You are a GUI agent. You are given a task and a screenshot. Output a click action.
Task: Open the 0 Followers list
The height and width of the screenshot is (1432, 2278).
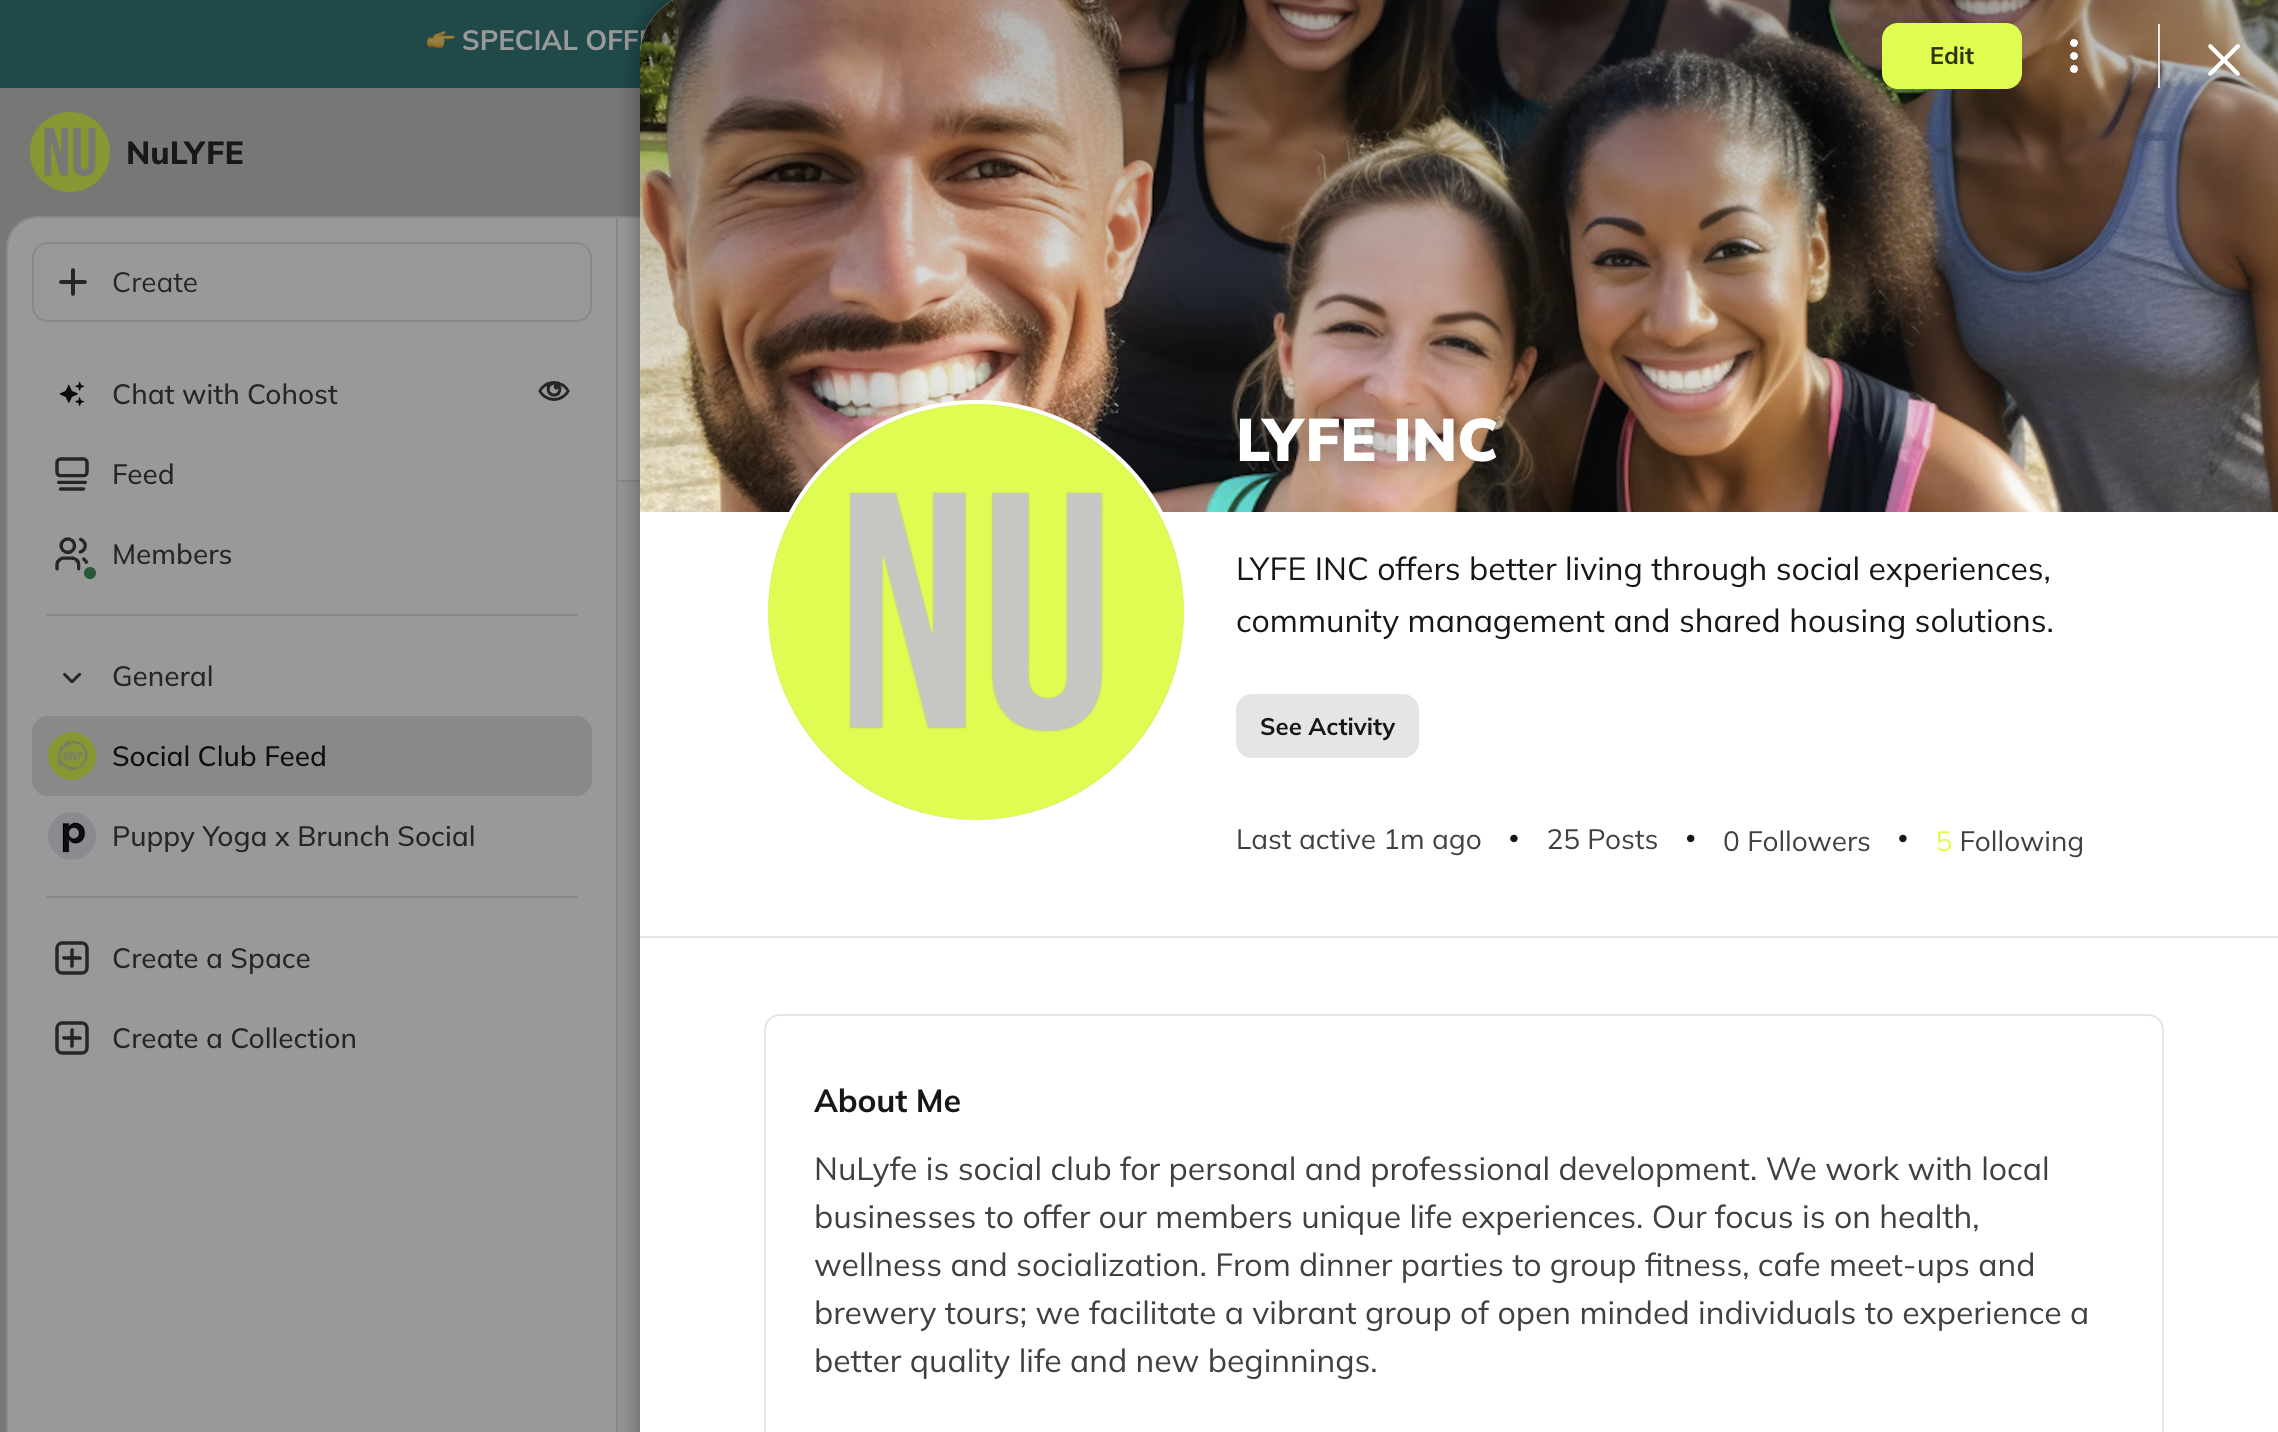tap(1796, 841)
